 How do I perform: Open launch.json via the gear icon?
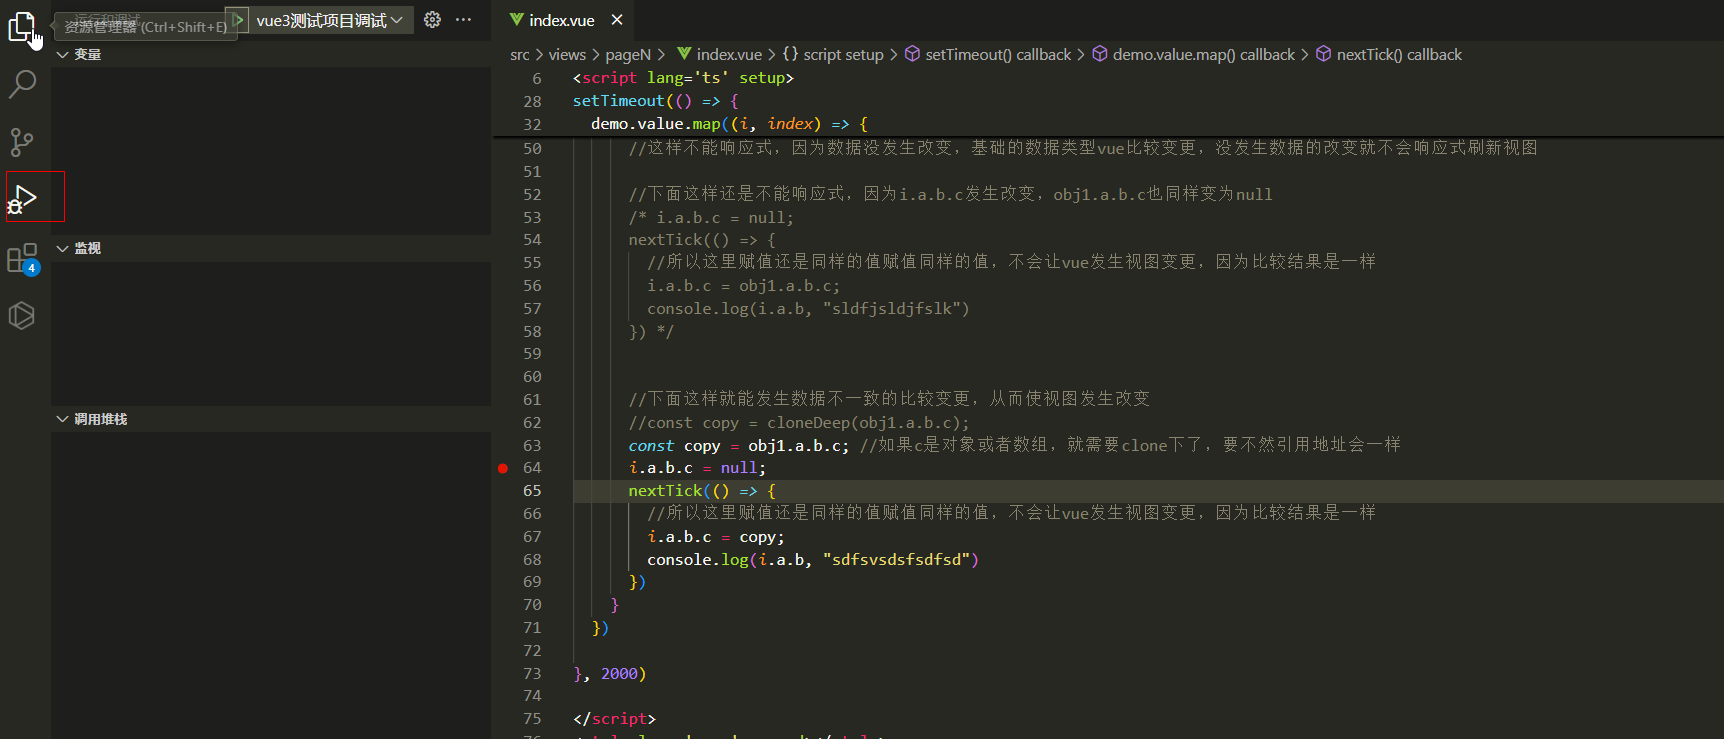pyautogui.click(x=432, y=20)
